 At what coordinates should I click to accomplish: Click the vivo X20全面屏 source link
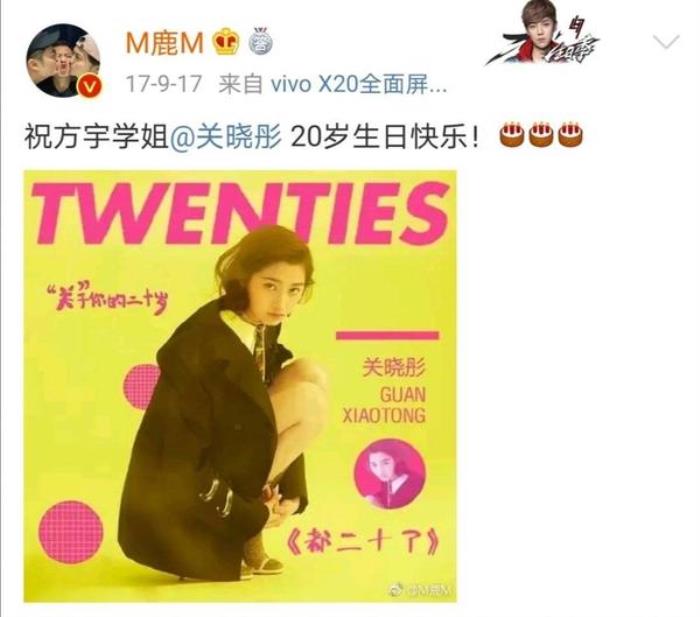click(x=359, y=84)
